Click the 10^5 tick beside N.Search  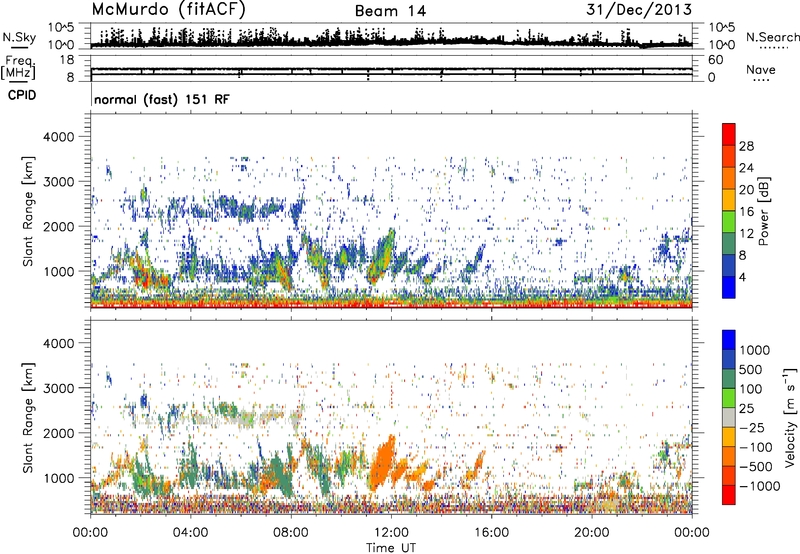point(721,27)
